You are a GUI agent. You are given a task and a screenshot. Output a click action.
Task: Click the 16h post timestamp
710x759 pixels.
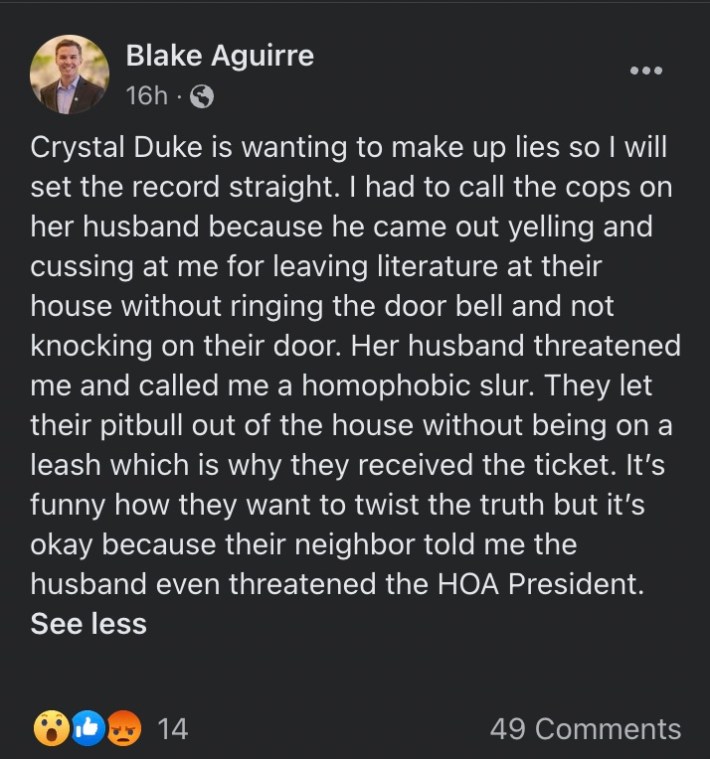pos(147,96)
